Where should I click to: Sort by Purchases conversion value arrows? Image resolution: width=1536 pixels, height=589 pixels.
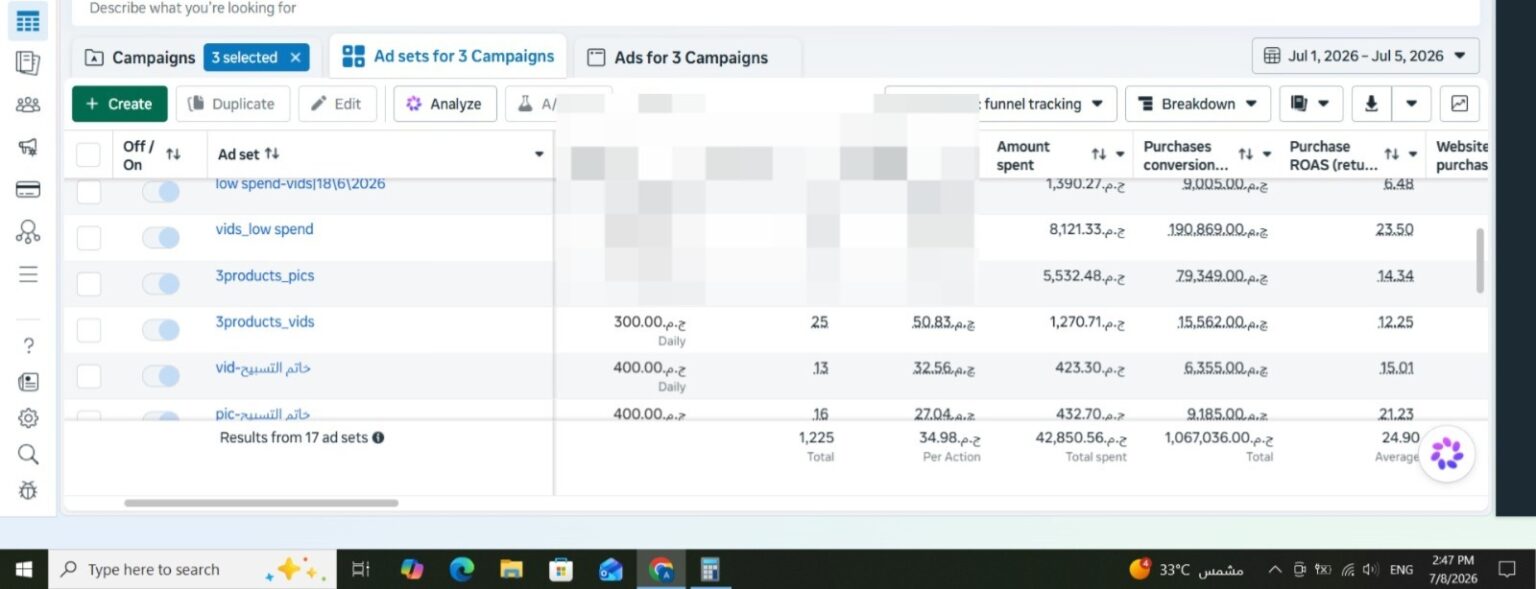click(x=1245, y=155)
